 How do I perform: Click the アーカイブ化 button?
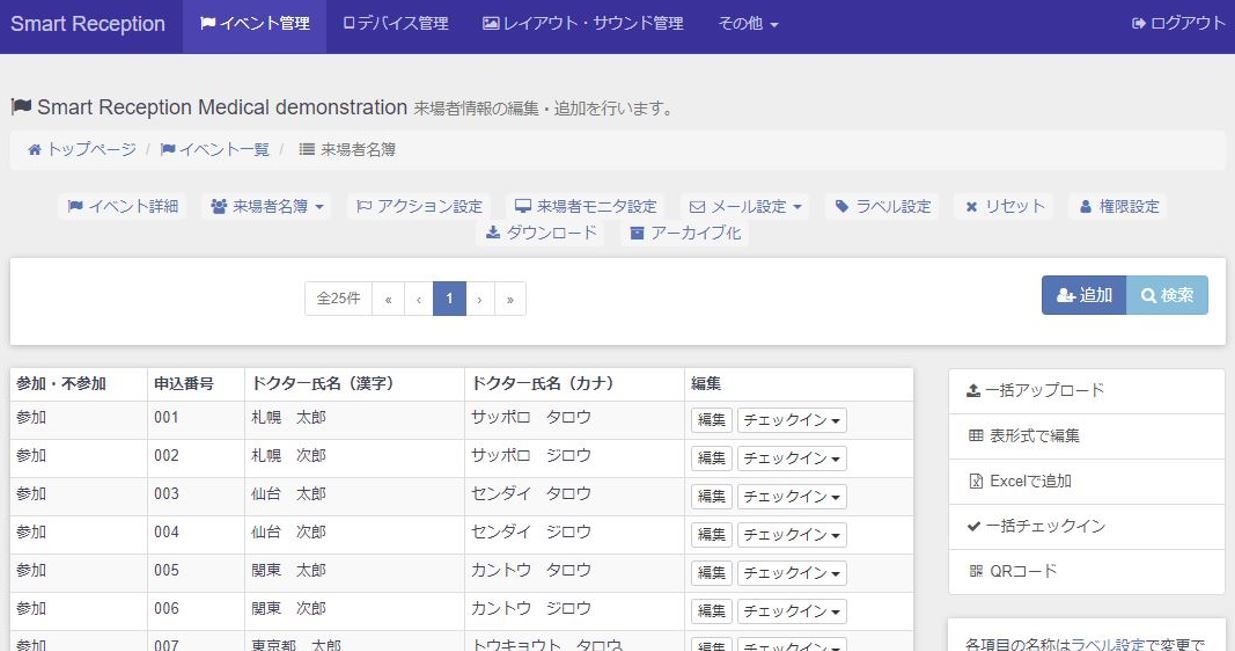(685, 233)
